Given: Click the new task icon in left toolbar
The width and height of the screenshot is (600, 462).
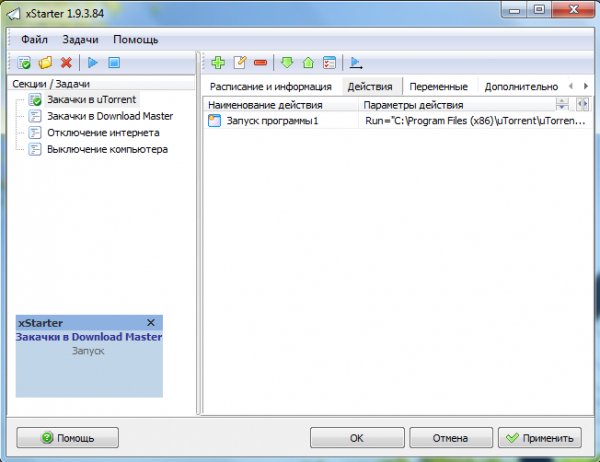Looking at the screenshot, I should 24,62.
